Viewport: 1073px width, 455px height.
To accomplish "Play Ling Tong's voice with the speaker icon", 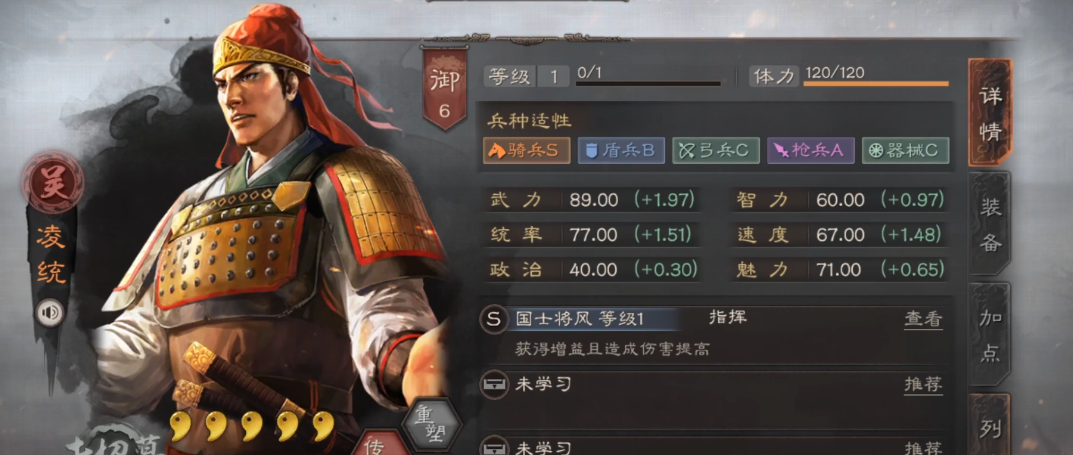I will pos(49,313).
